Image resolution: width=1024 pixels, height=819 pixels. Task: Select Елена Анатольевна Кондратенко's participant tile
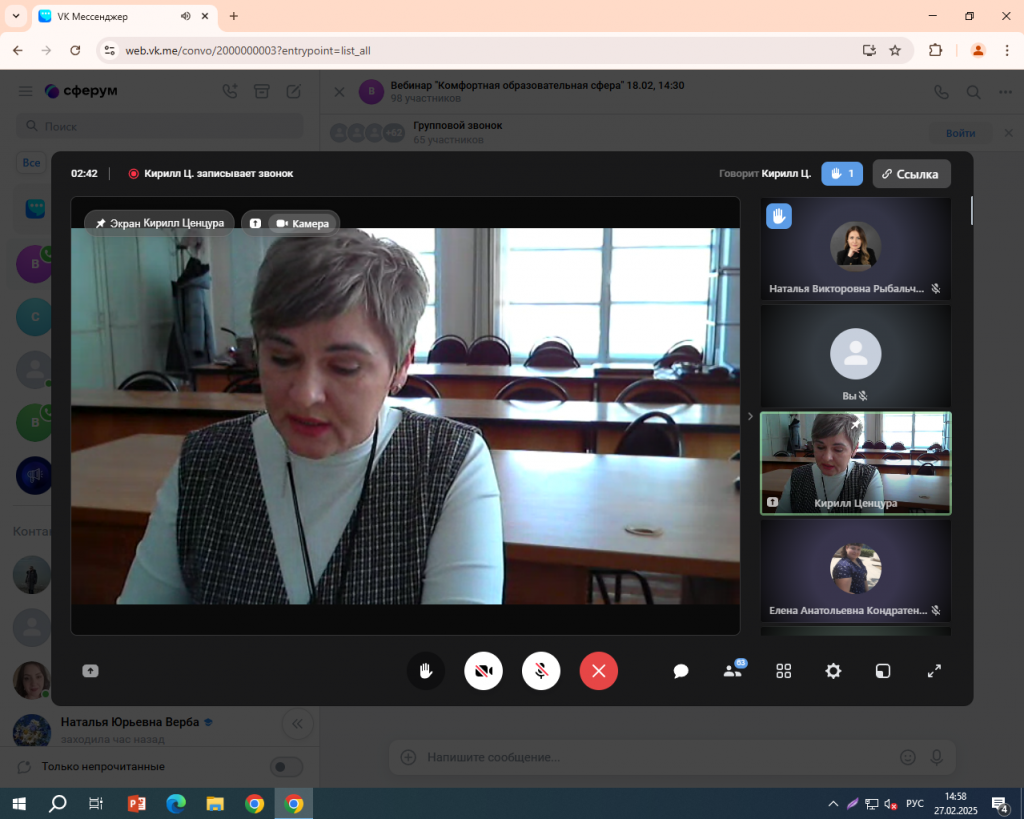855,570
